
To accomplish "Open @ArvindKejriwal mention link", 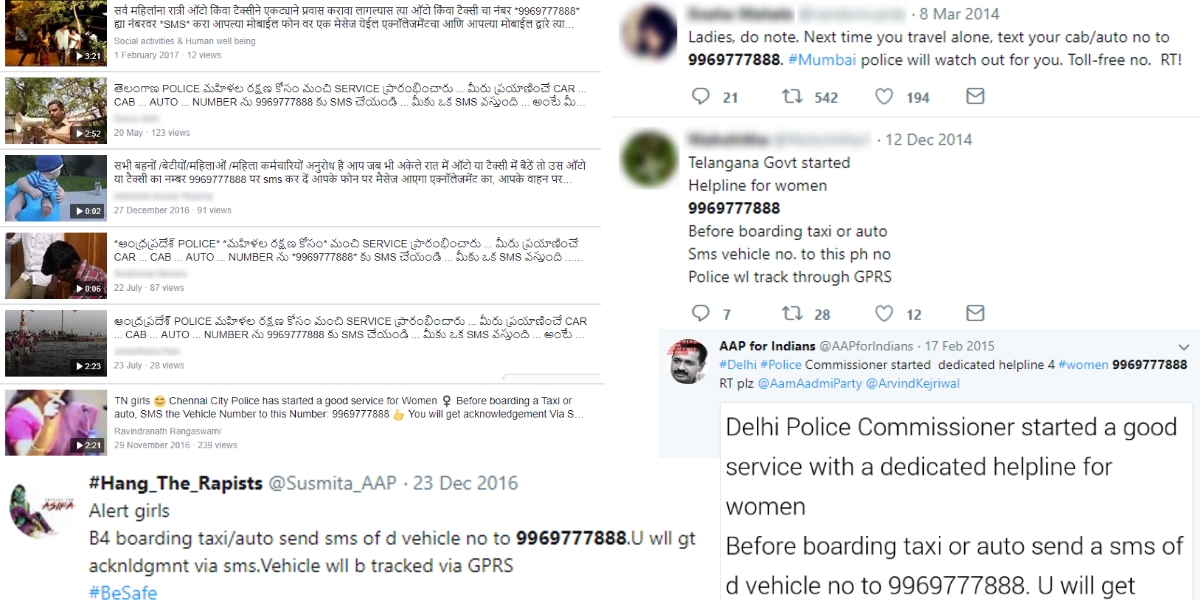I will coord(918,382).
